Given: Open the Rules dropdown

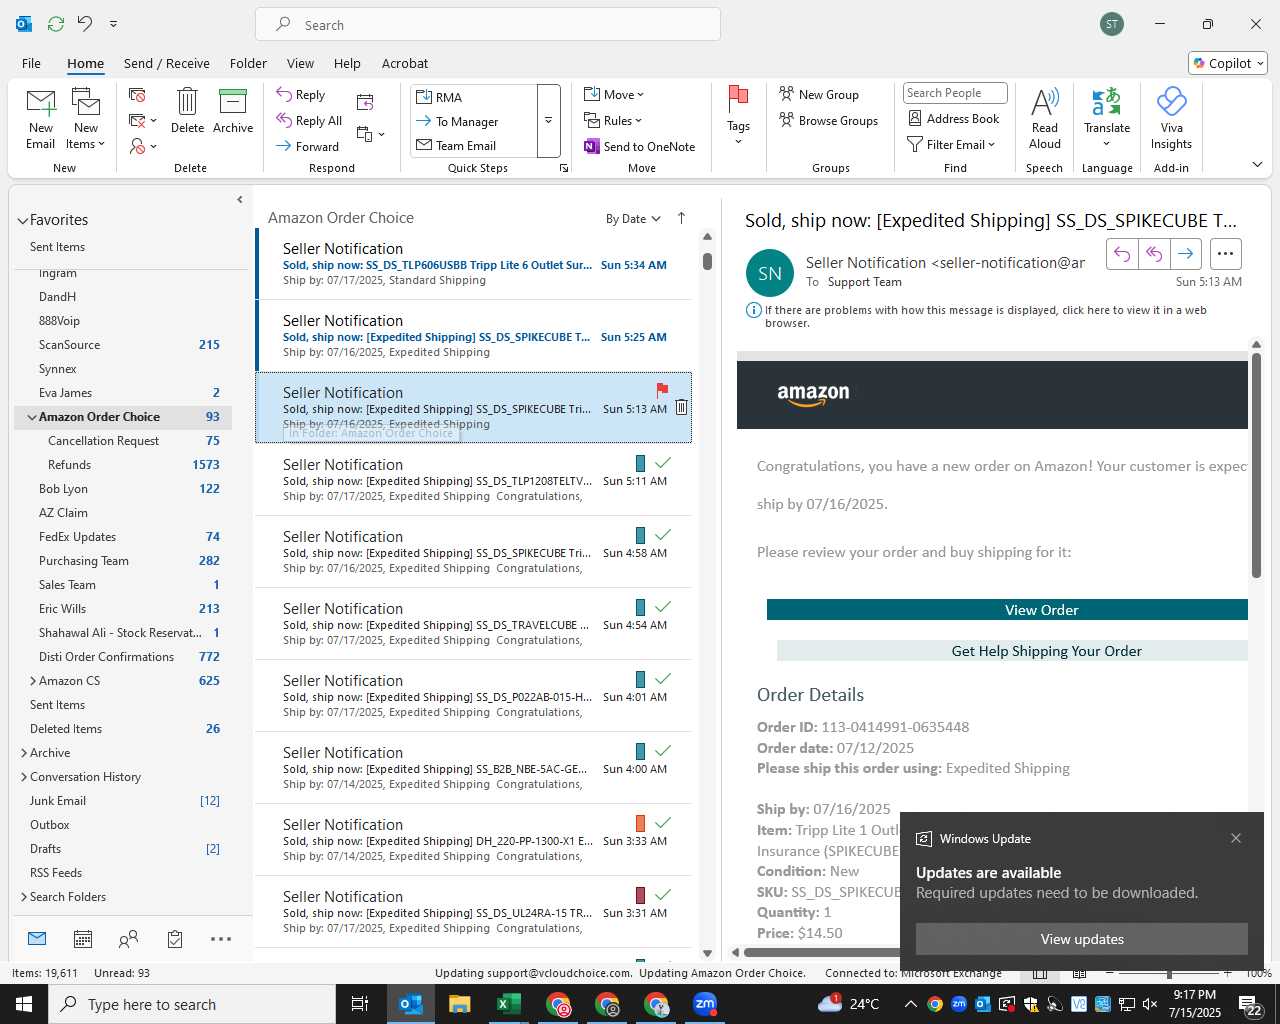Looking at the screenshot, I should 613,121.
